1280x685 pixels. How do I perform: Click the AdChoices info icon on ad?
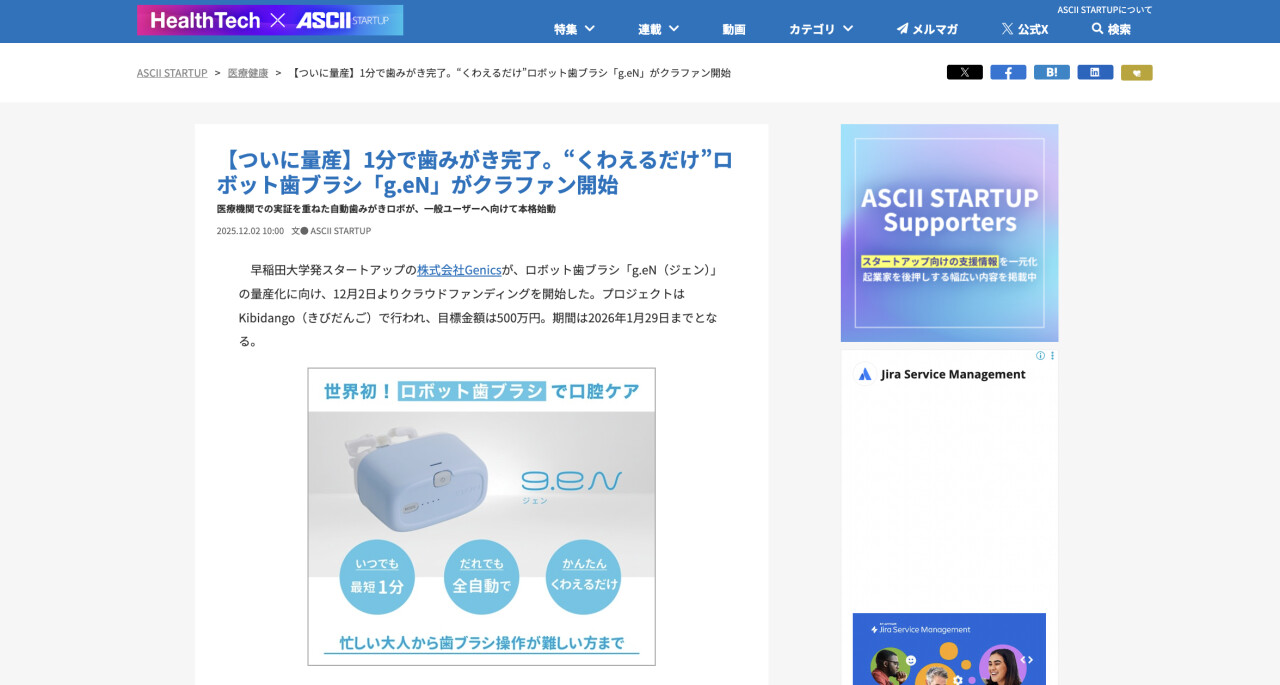pos(1041,355)
